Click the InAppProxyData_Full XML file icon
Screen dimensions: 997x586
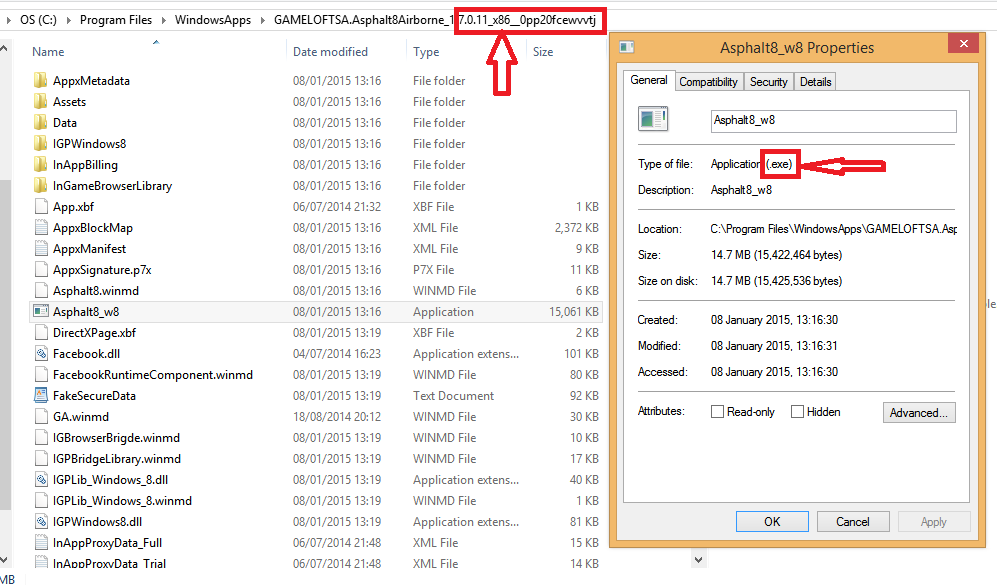(x=41, y=542)
